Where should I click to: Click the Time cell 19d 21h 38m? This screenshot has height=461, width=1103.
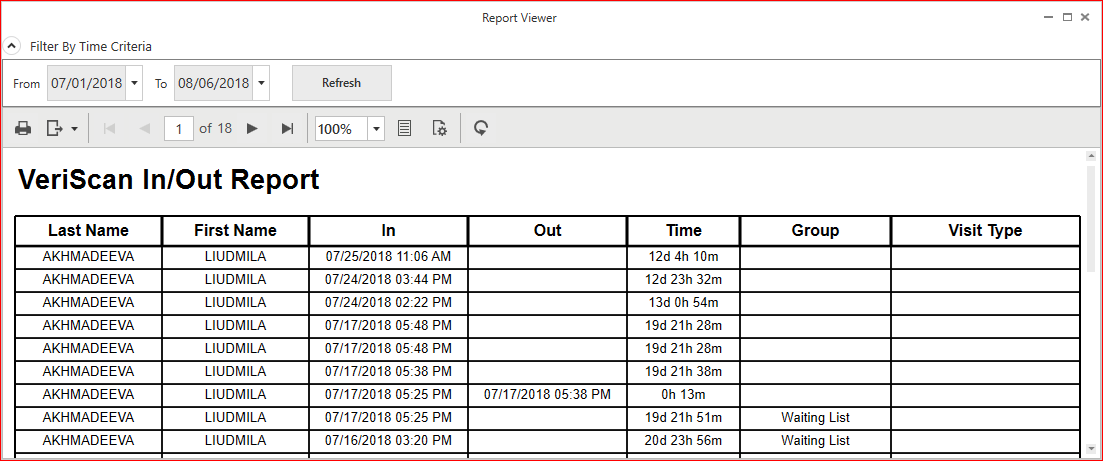(684, 372)
